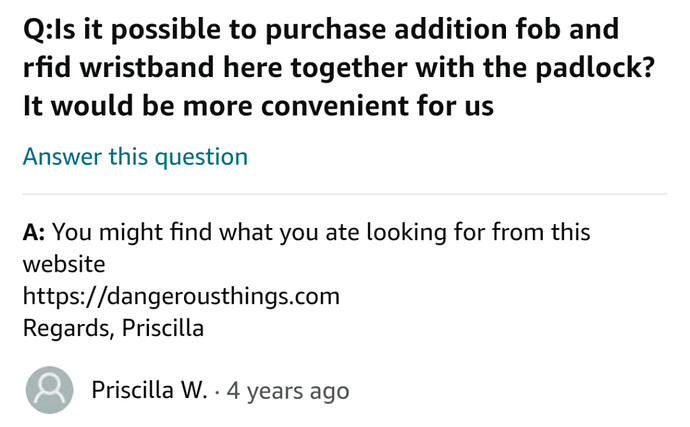The image size is (690, 427).
Task: Click the word 'purchase' in the question
Action: pos(326,31)
